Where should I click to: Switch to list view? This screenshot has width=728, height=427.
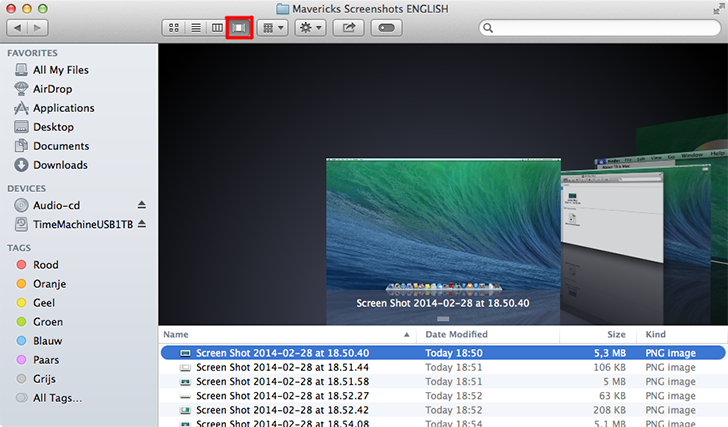coord(196,28)
